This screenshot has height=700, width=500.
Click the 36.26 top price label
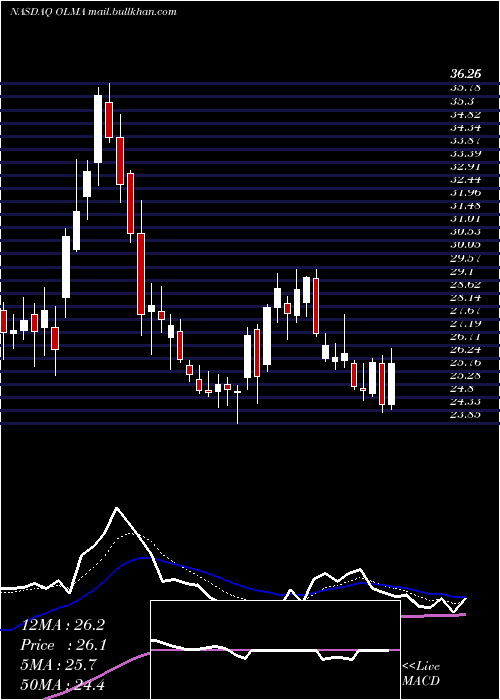point(466,74)
